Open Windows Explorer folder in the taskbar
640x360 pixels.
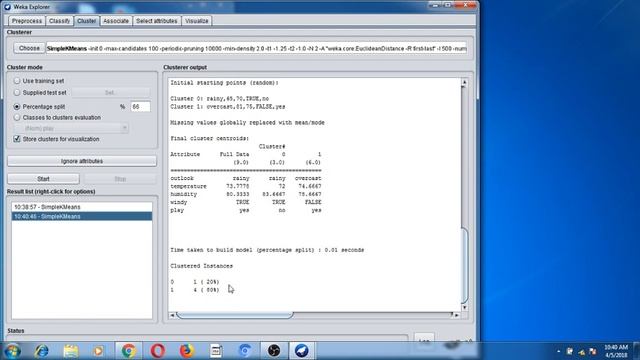click(x=71, y=351)
